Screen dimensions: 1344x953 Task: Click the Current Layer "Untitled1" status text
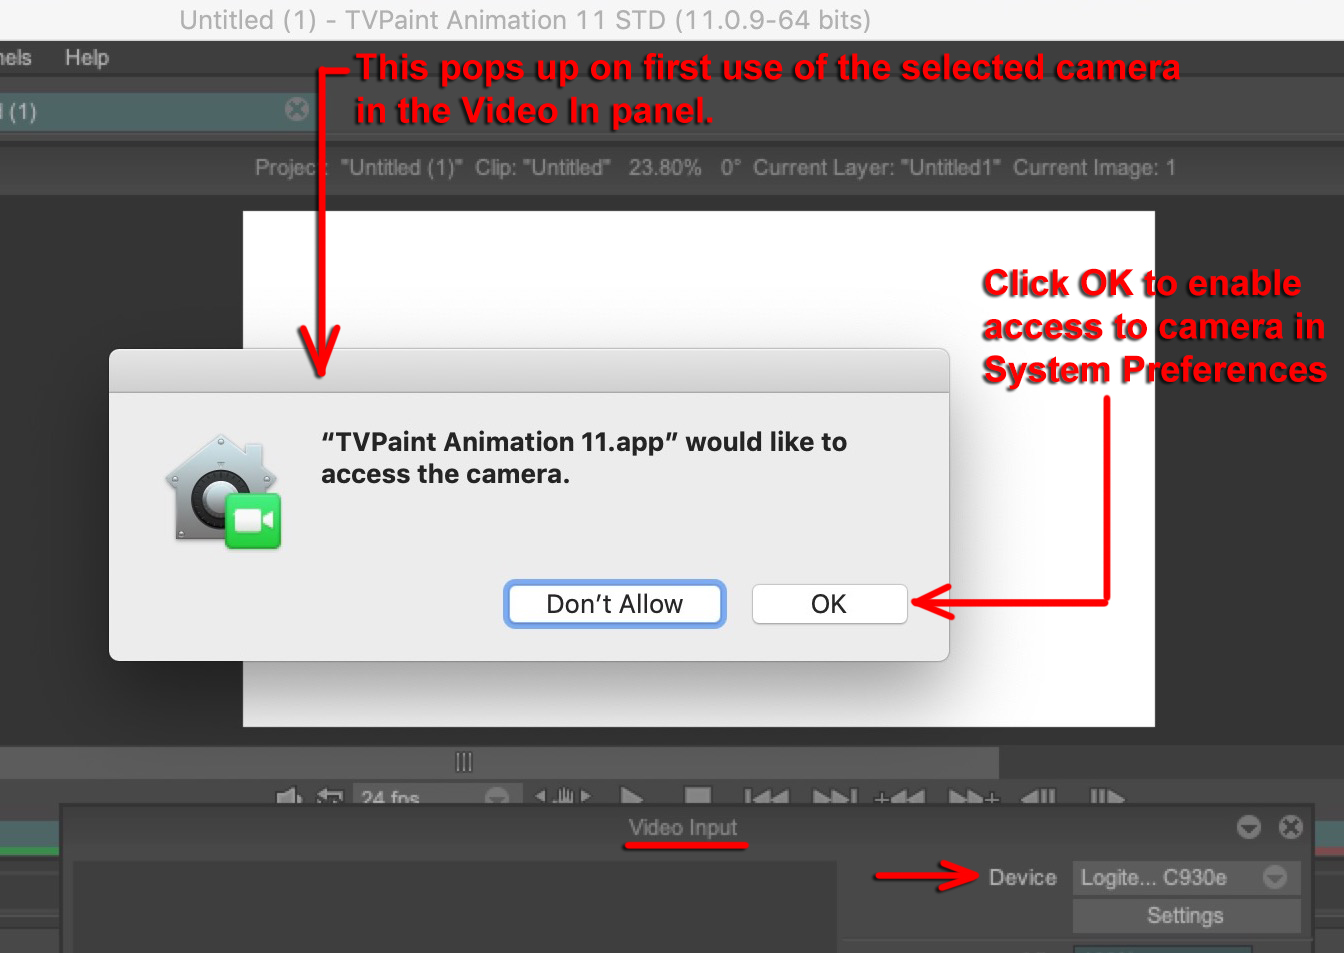pyautogui.click(x=877, y=167)
